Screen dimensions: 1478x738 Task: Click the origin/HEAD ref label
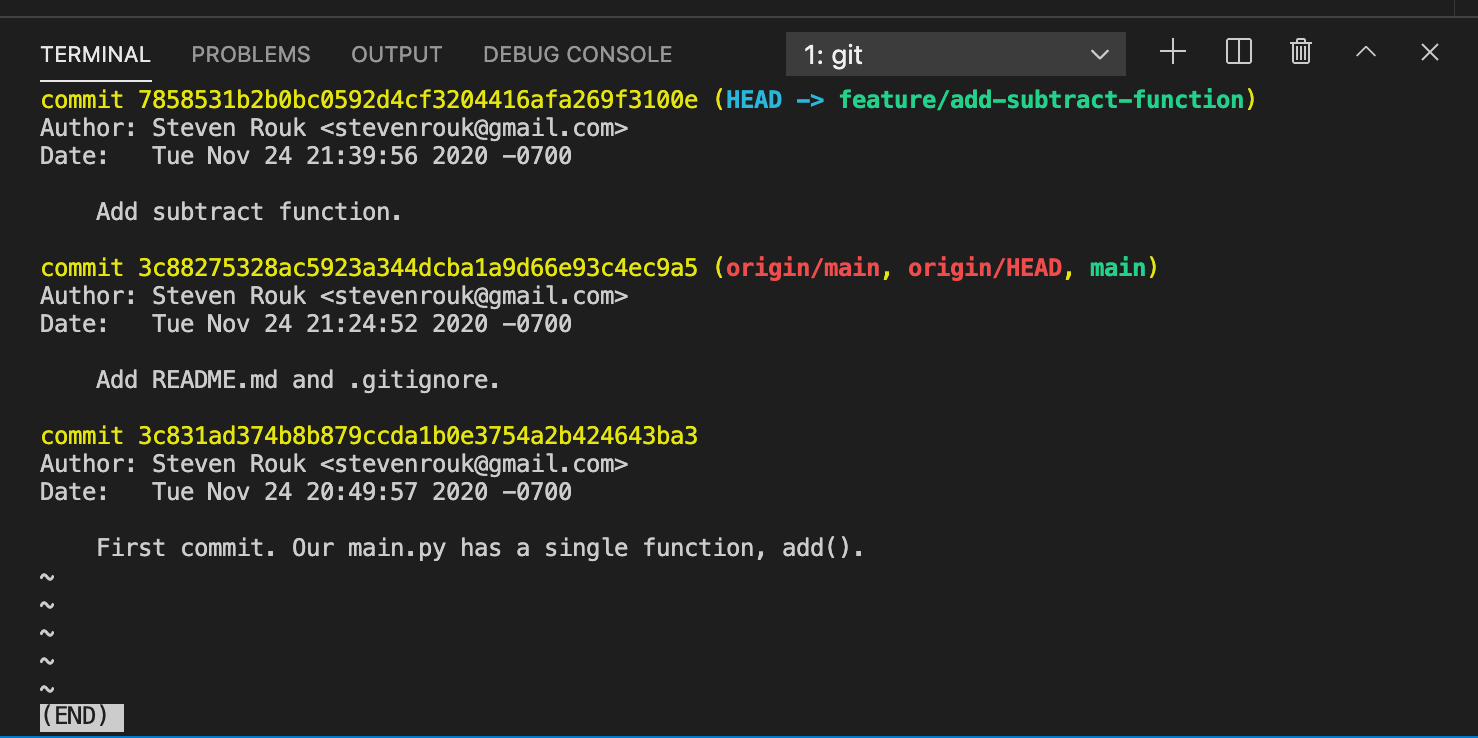click(x=985, y=268)
